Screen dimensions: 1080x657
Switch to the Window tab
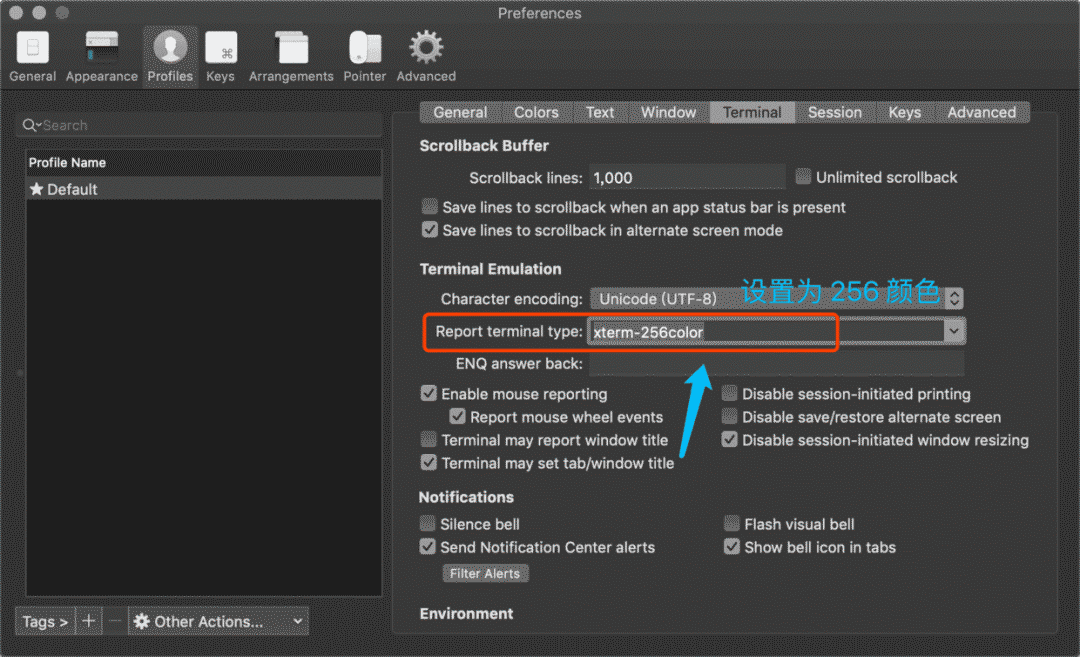[x=668, y=112]
